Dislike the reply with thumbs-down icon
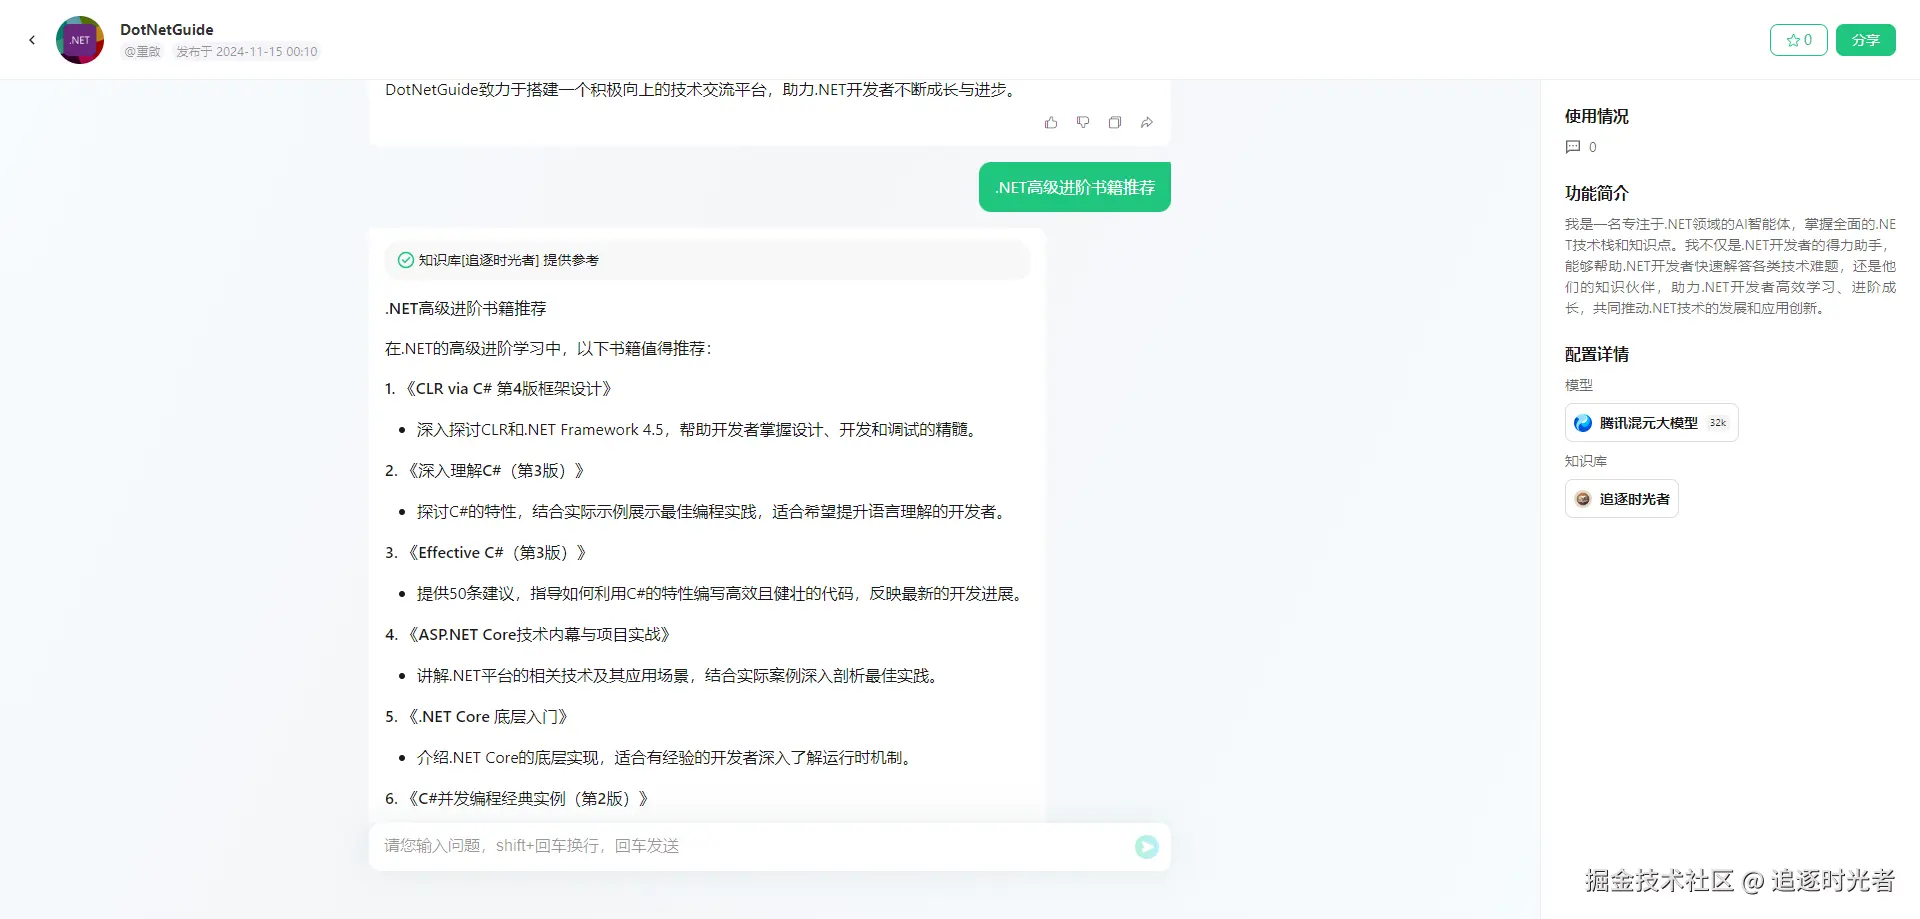1920x919 pixels. click(x=1083, y=122)
